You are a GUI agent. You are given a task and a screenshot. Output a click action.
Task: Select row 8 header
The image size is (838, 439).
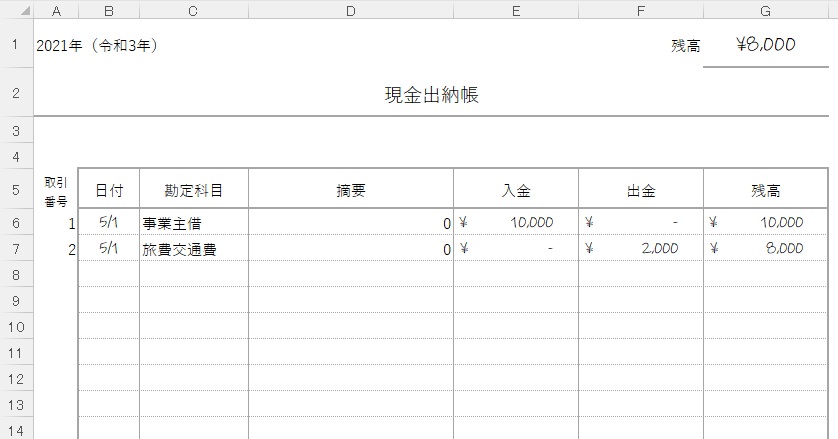click(16, 275)
